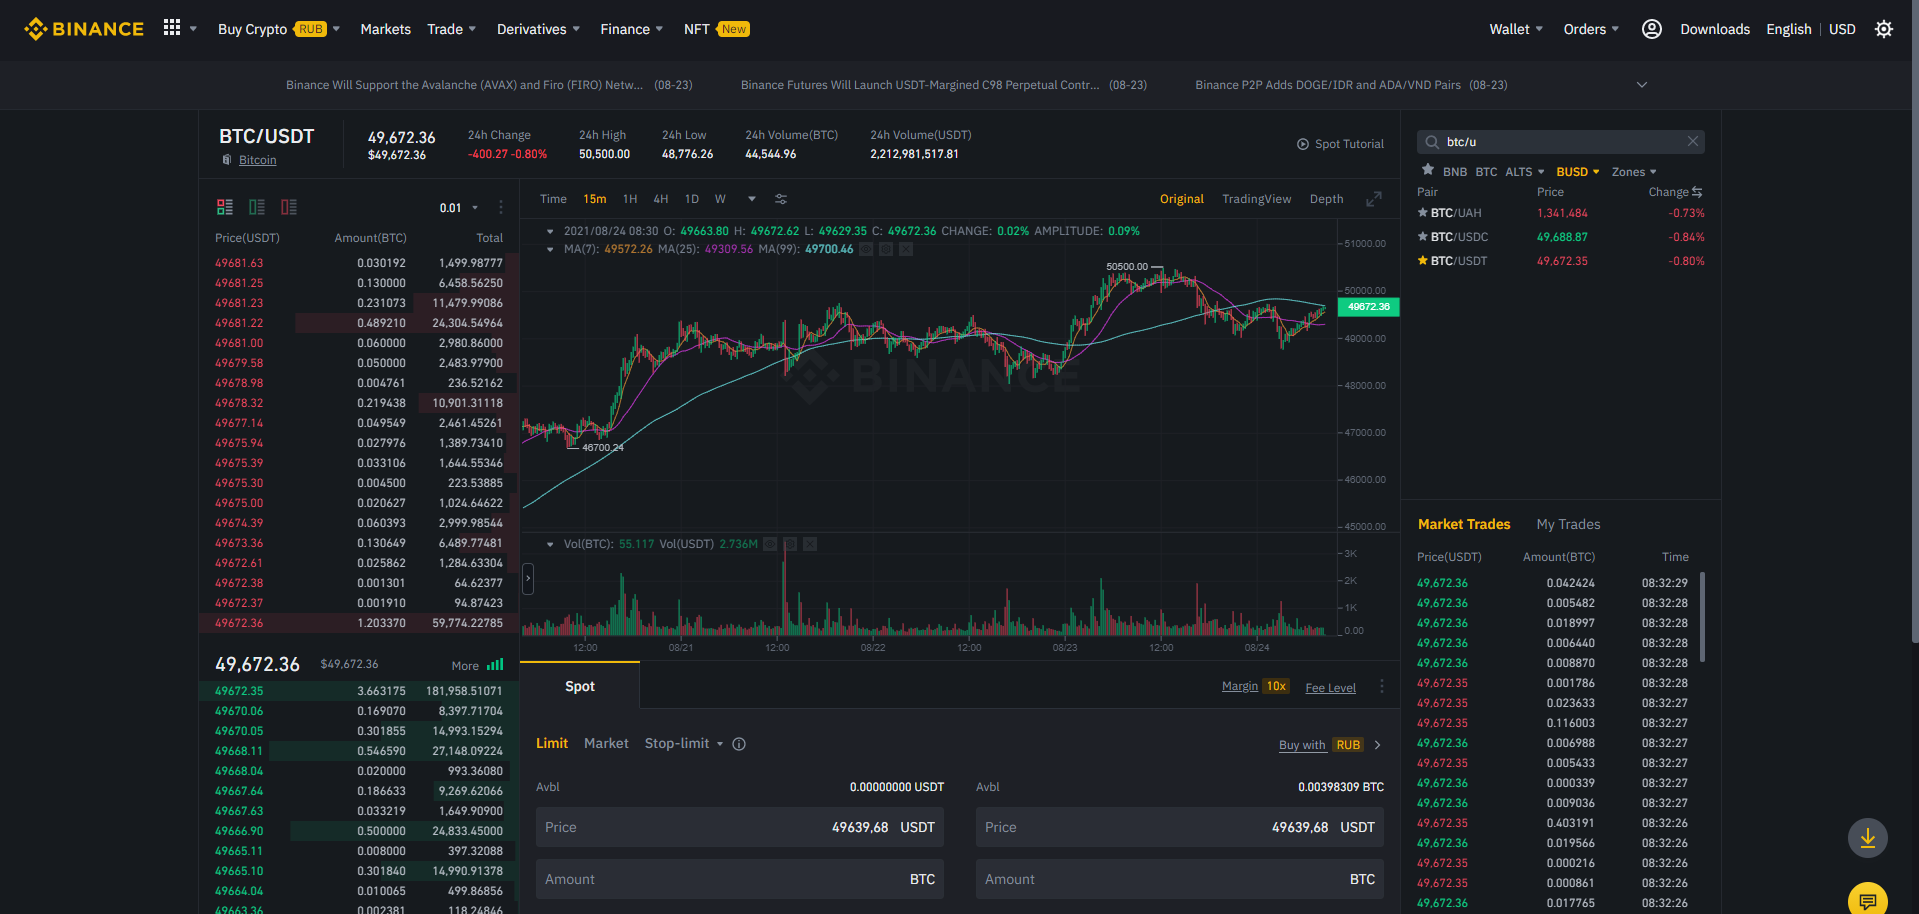Select the Market order tab
This screenshot has height=914, width=1919.
click(x=606, y=743)
